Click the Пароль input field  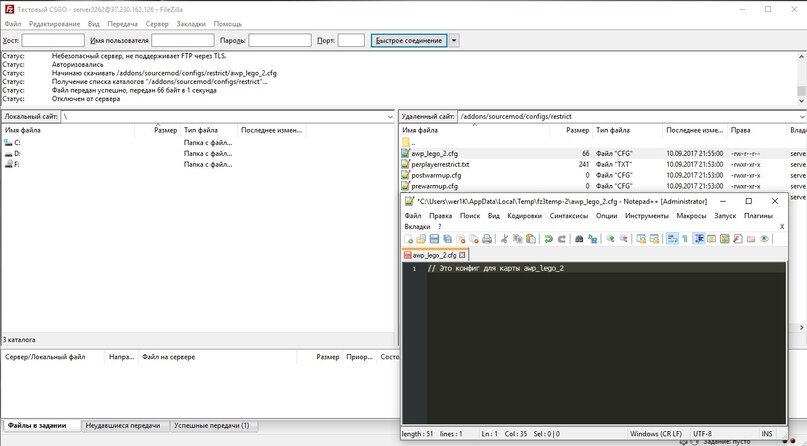280,40
